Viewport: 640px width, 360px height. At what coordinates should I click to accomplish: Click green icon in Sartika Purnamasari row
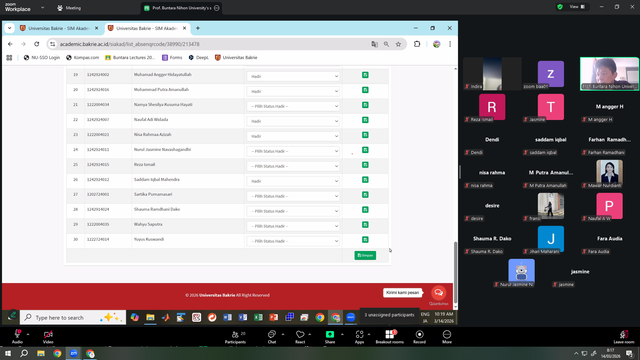point(365,195)
